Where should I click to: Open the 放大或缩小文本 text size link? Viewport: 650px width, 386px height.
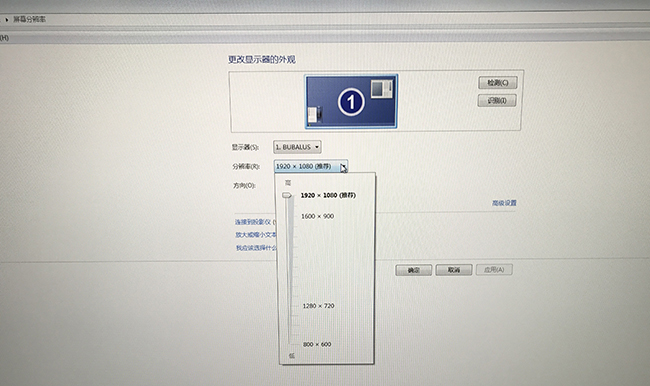[256, 235]
